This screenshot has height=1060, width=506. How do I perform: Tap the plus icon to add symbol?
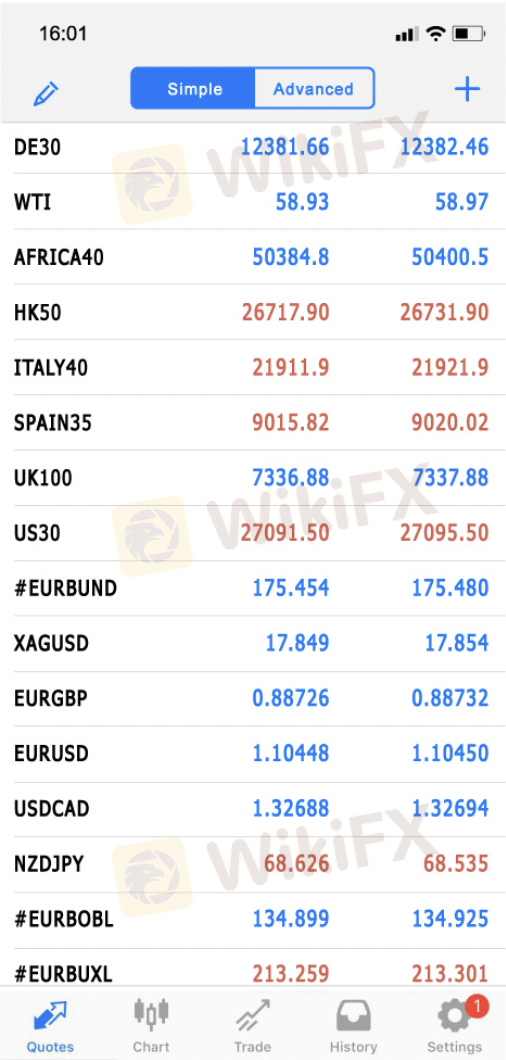(467, 89)
